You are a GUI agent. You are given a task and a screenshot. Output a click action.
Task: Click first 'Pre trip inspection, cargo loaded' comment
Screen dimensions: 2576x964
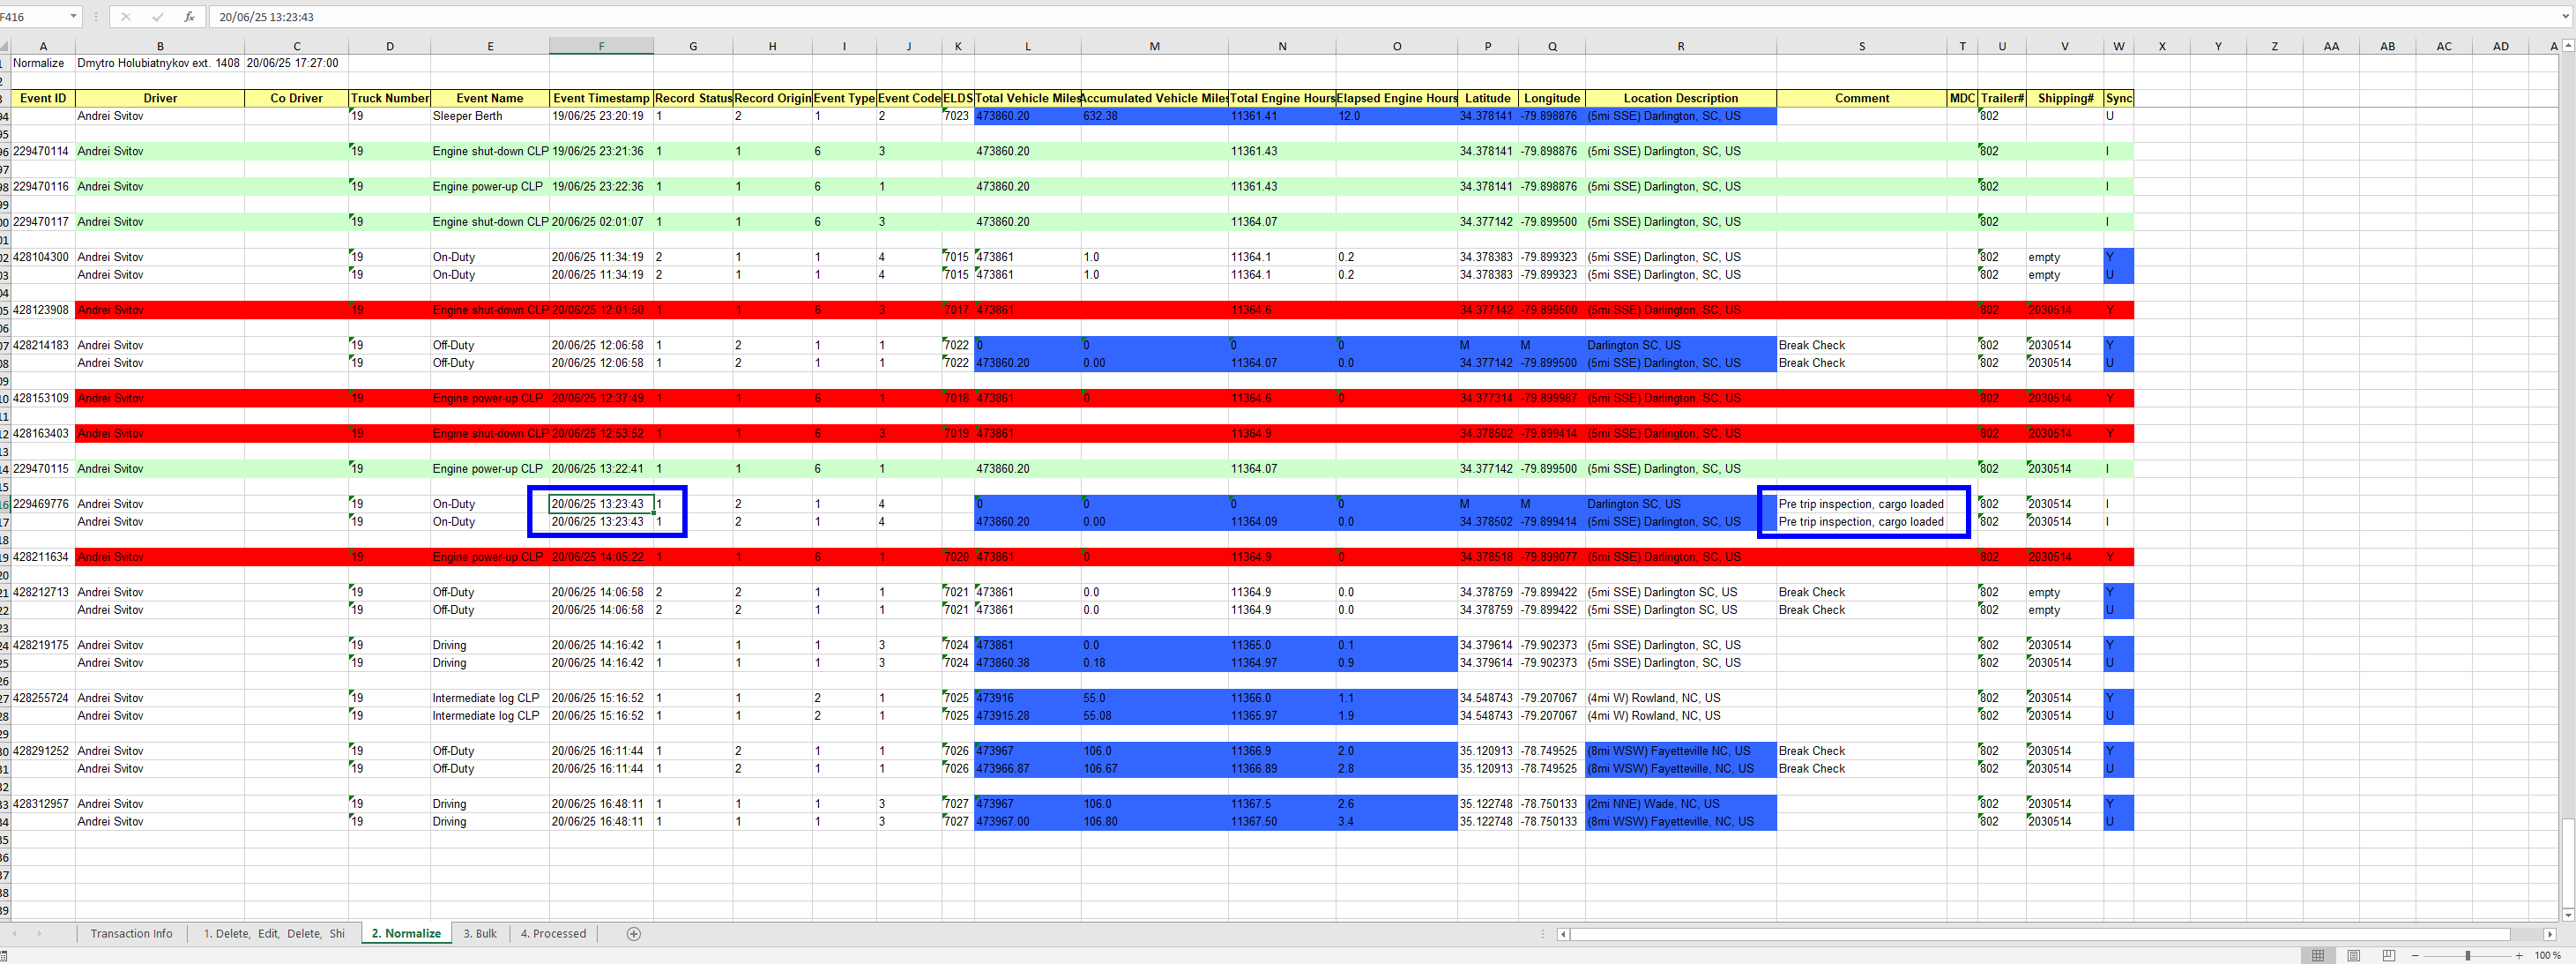pos(1861,504)
